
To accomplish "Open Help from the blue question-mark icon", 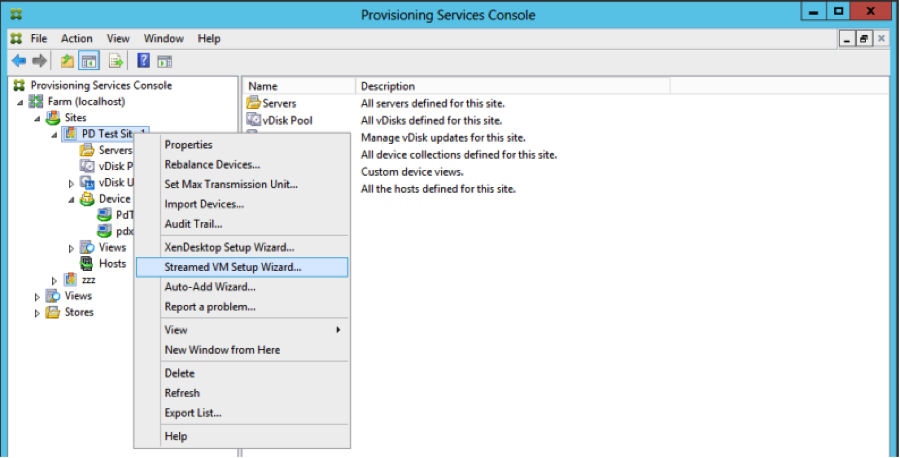I will [144, 61].
